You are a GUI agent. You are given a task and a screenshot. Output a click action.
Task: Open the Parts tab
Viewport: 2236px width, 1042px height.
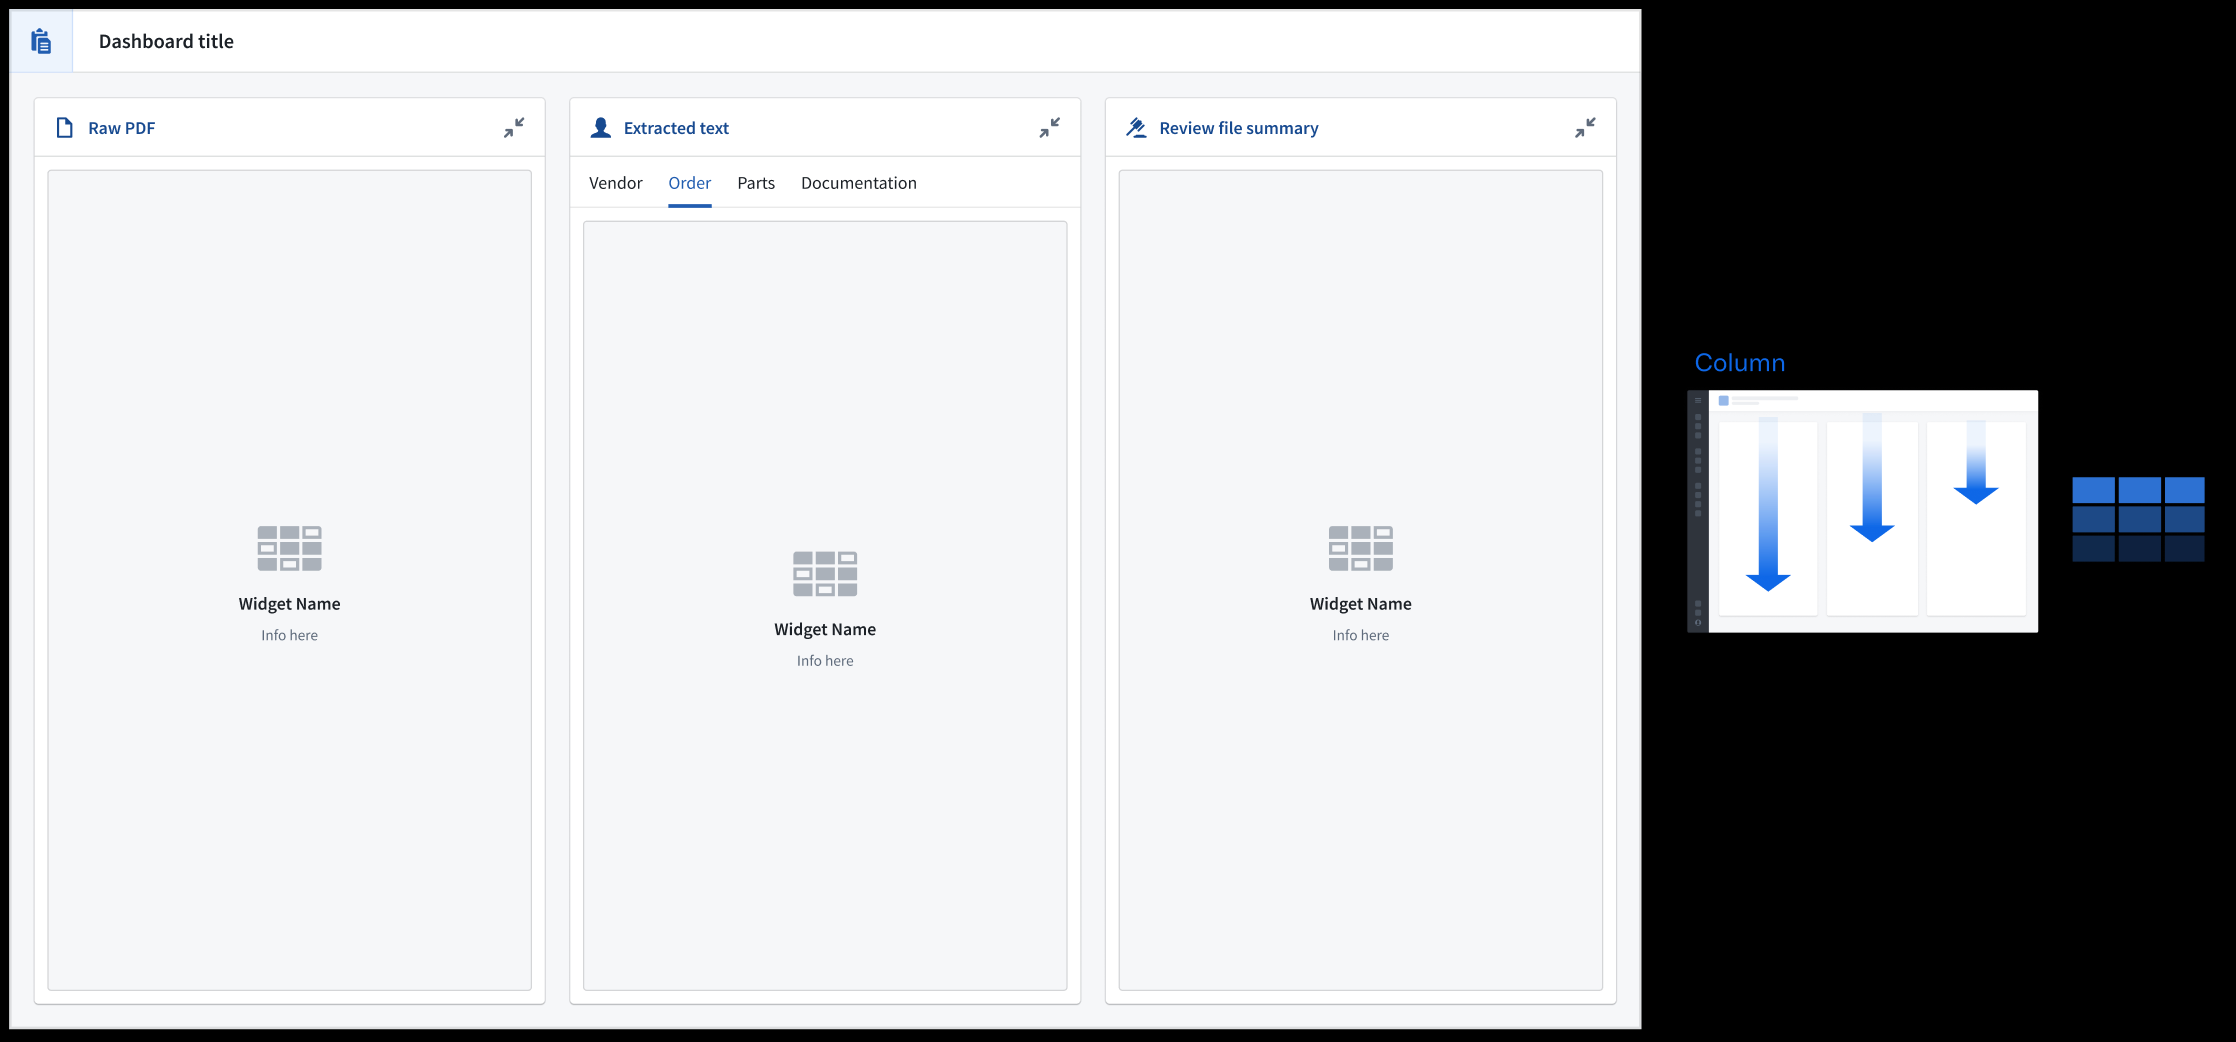756,183
